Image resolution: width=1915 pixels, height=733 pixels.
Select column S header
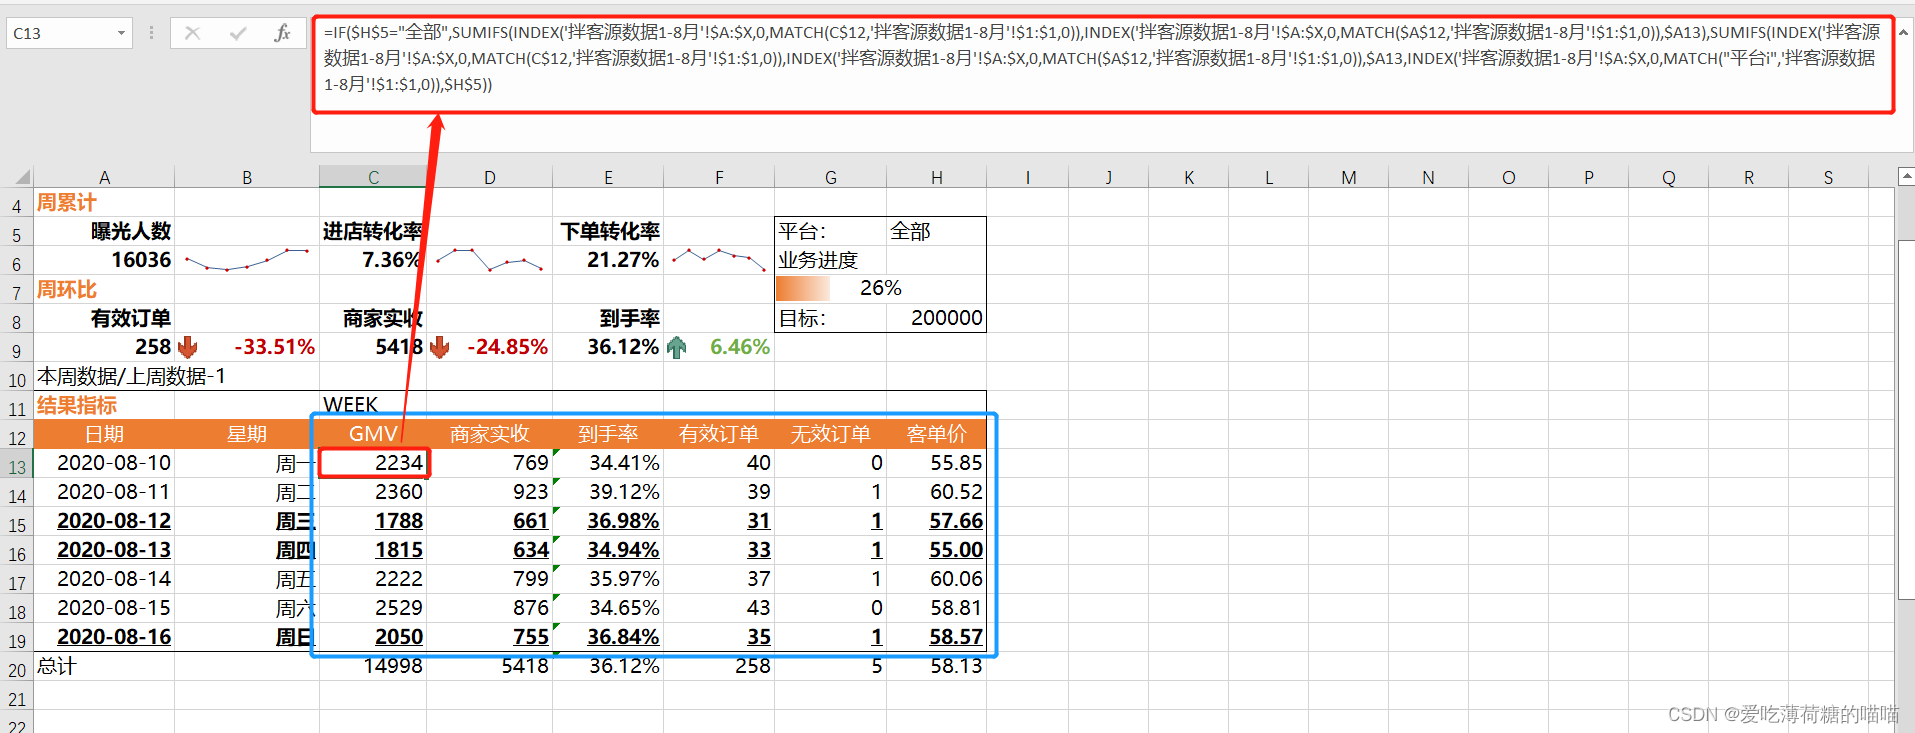(1828, 178)
